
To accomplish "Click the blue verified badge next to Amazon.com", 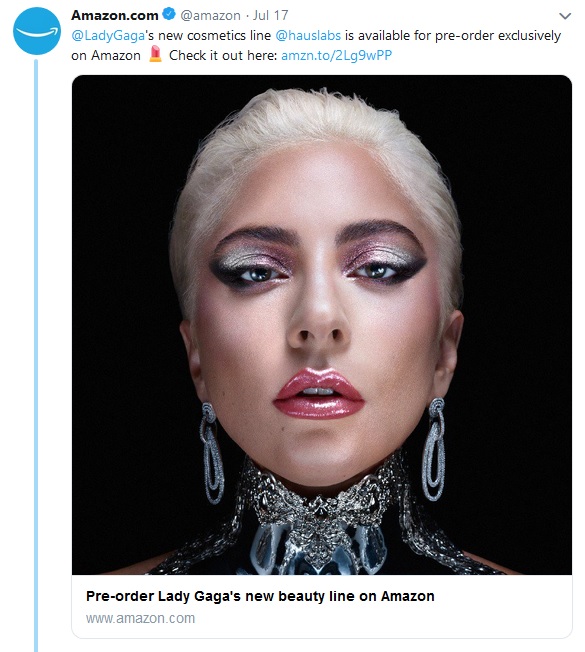I will (169, 15).
